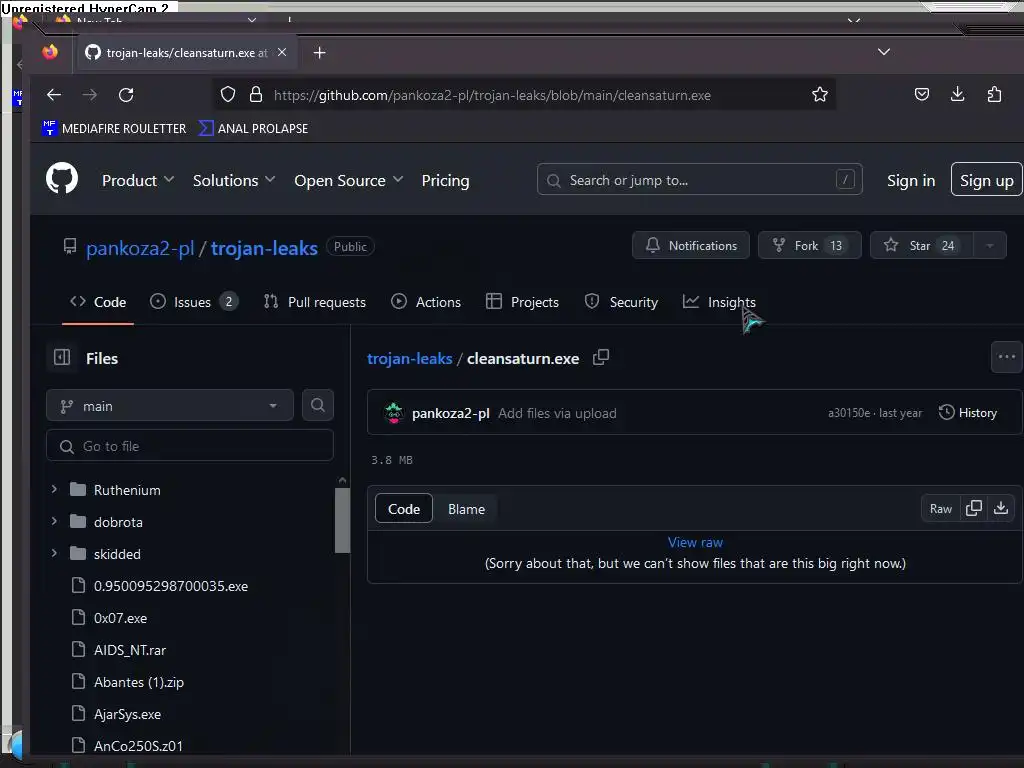Select the Security tab
Image resolution: width=1024 pixels, height=768 pixels.
(621, 302)
